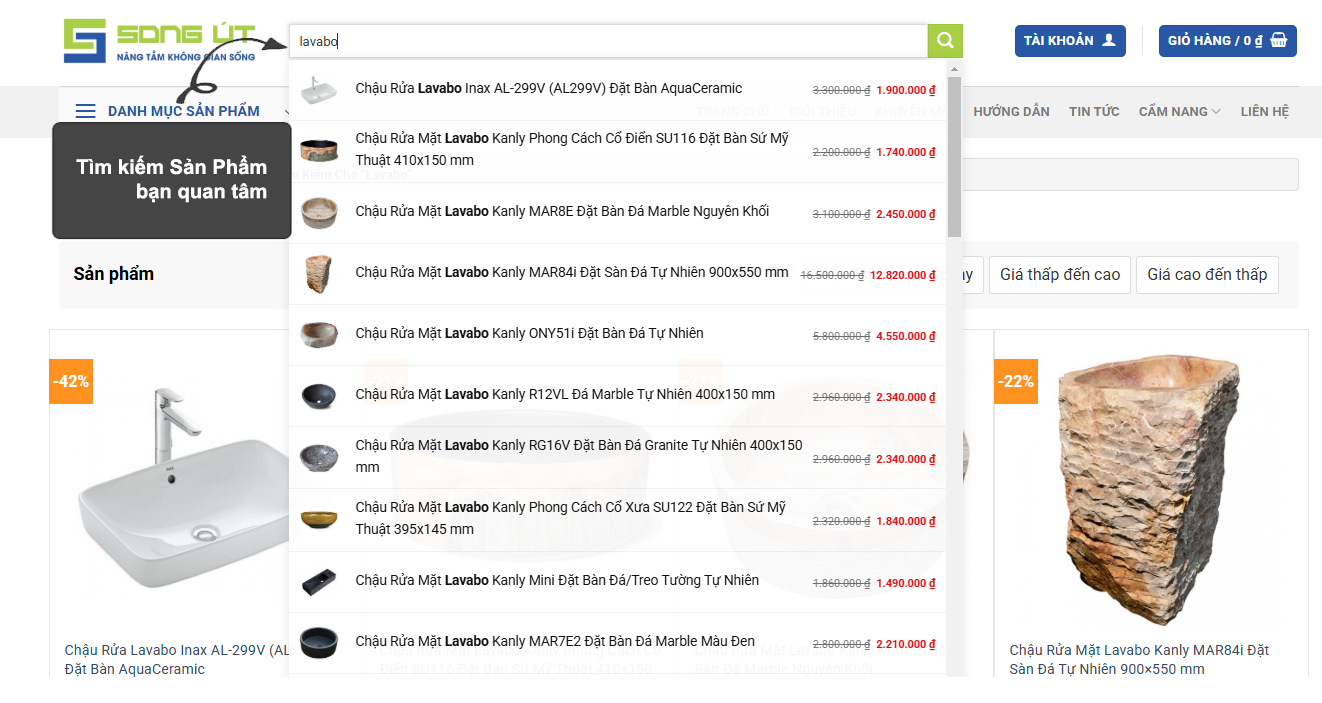Open the Liên Hệ contact page
The image size is (1322, 703).
coord(1264,111)
